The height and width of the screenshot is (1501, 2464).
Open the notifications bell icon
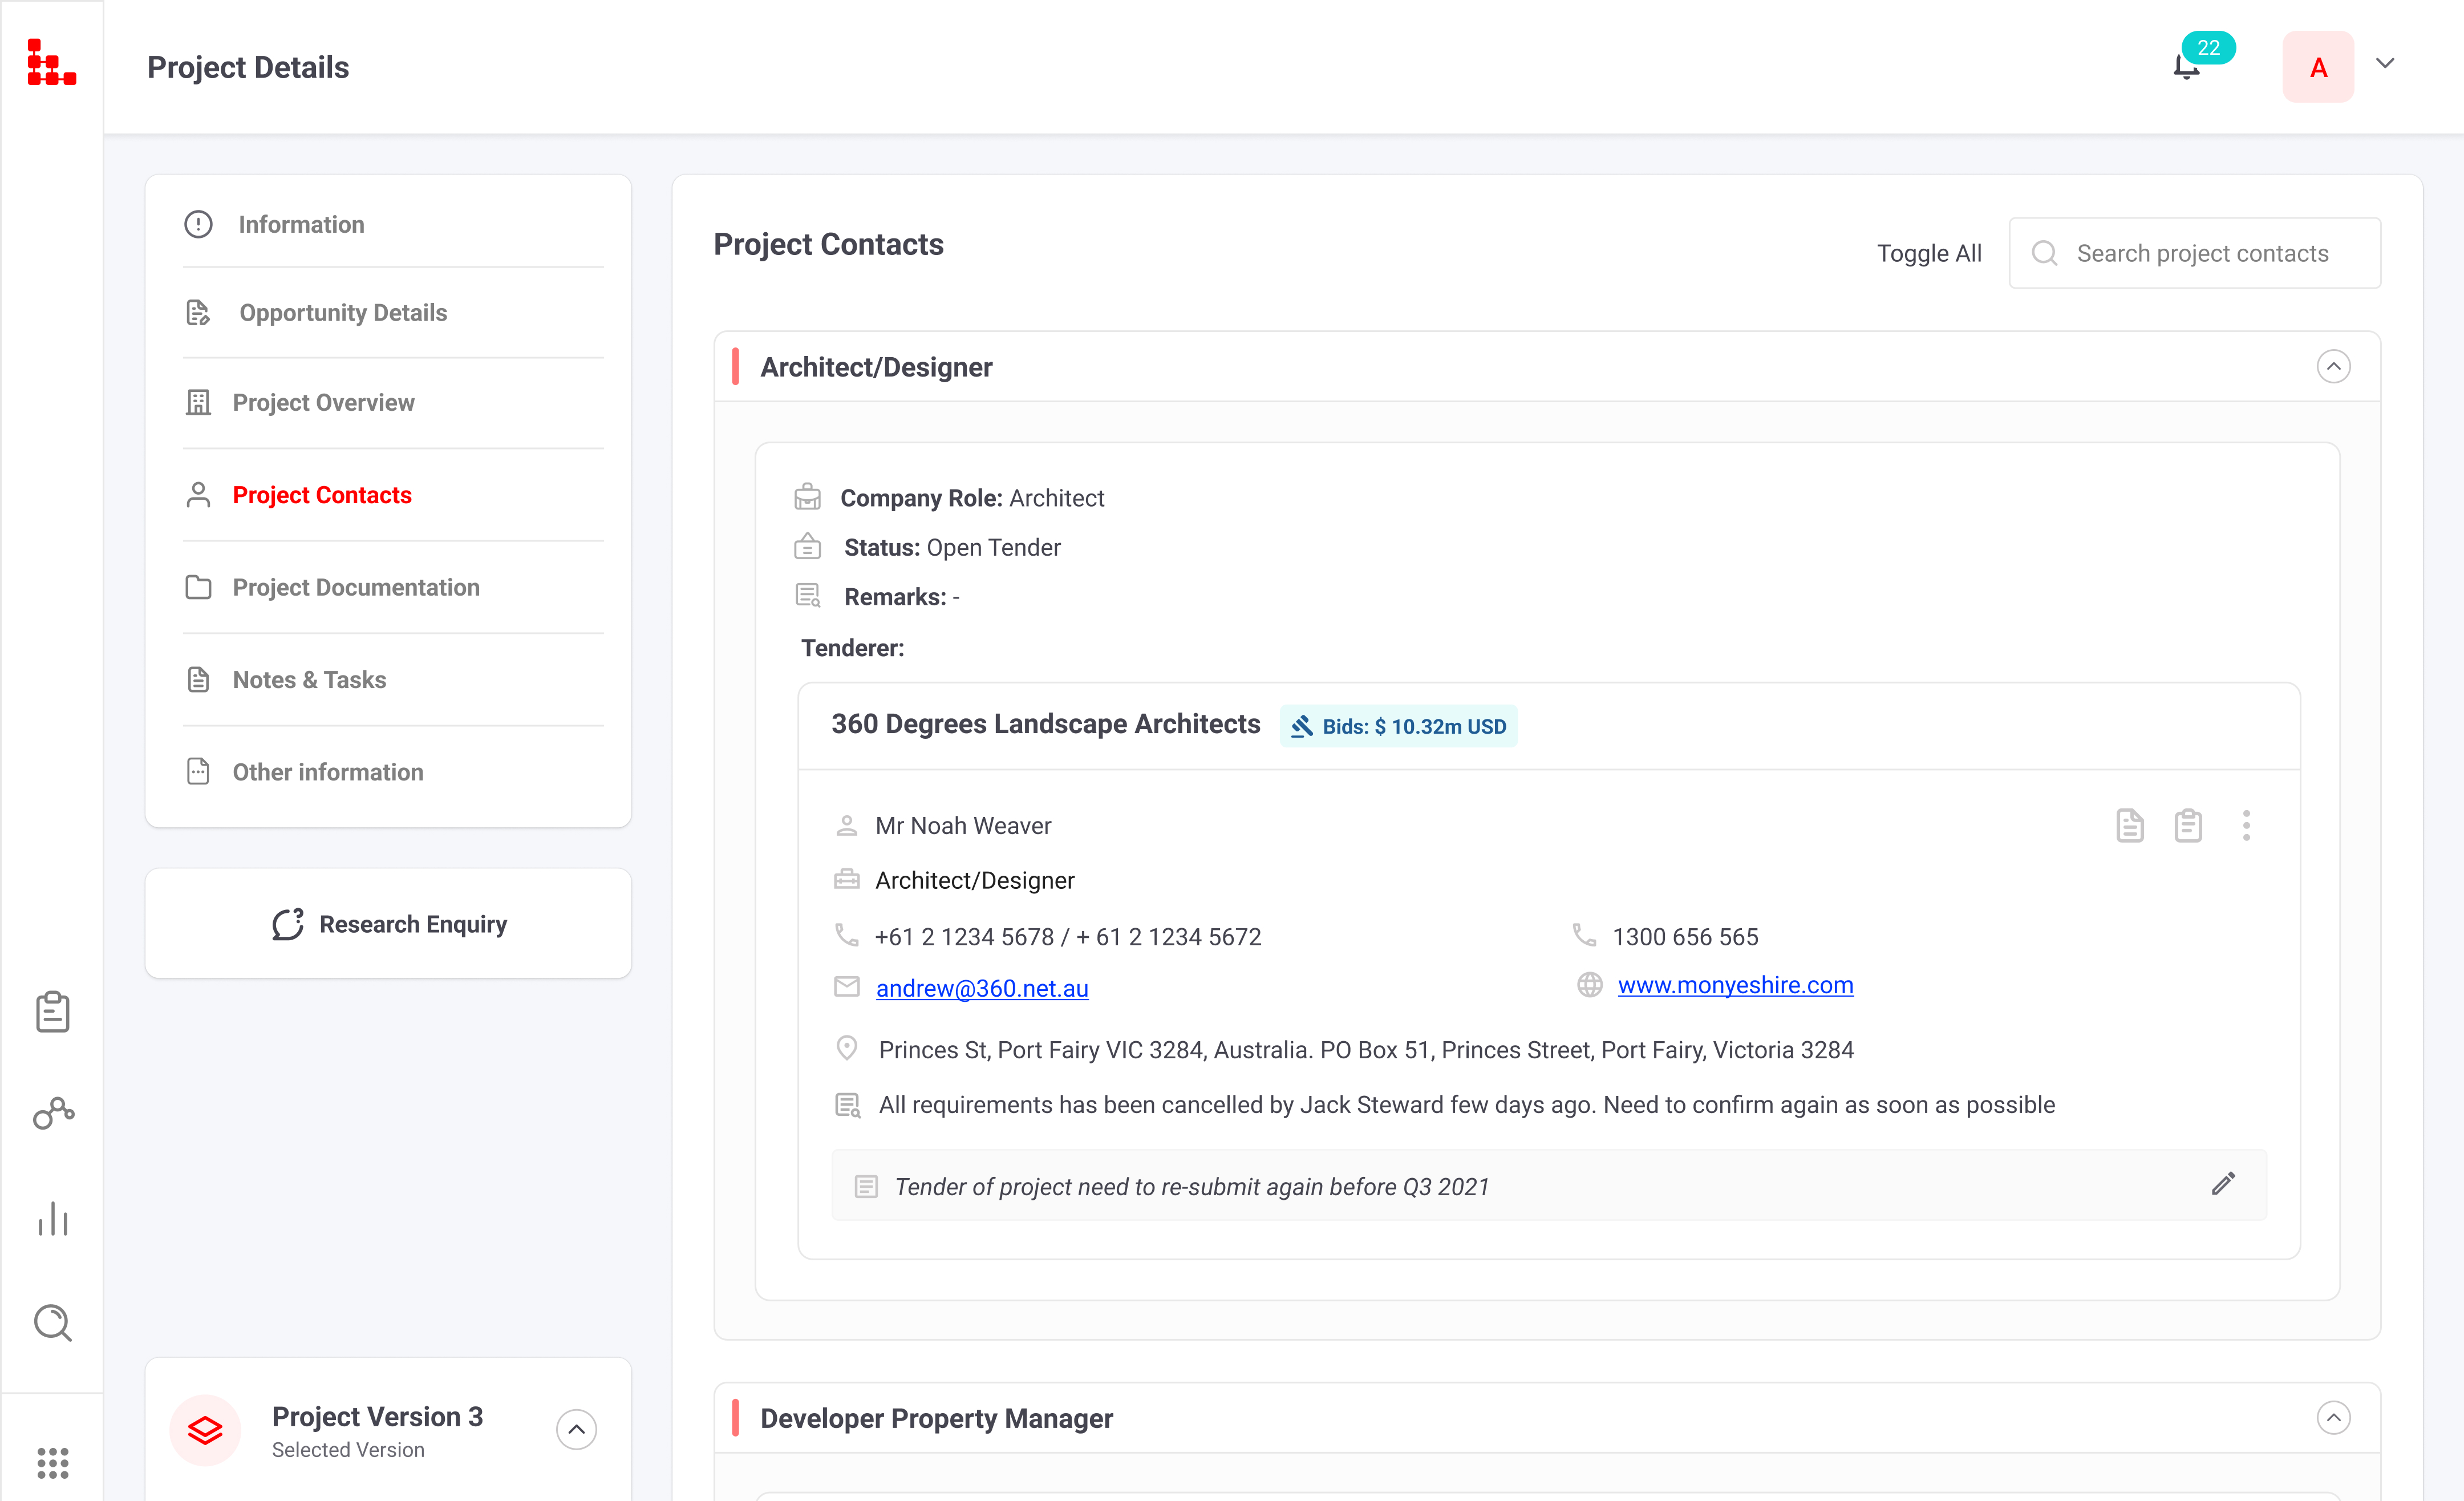point(2186,68)
